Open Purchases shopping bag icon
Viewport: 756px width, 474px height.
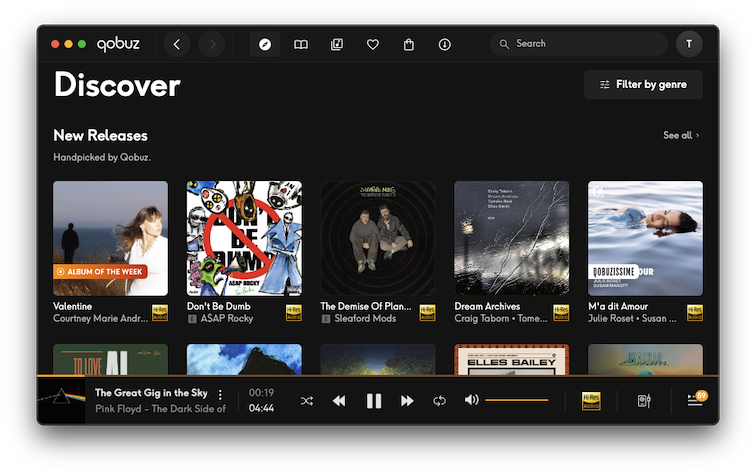[x=409, y=44]
